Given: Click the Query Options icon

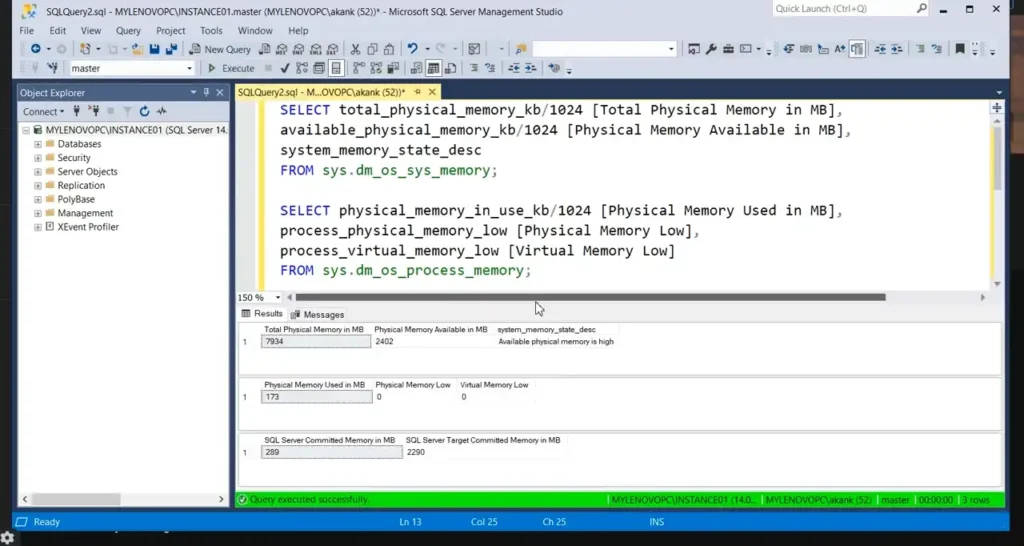Looking at the screenshot, I should (319, 68).
